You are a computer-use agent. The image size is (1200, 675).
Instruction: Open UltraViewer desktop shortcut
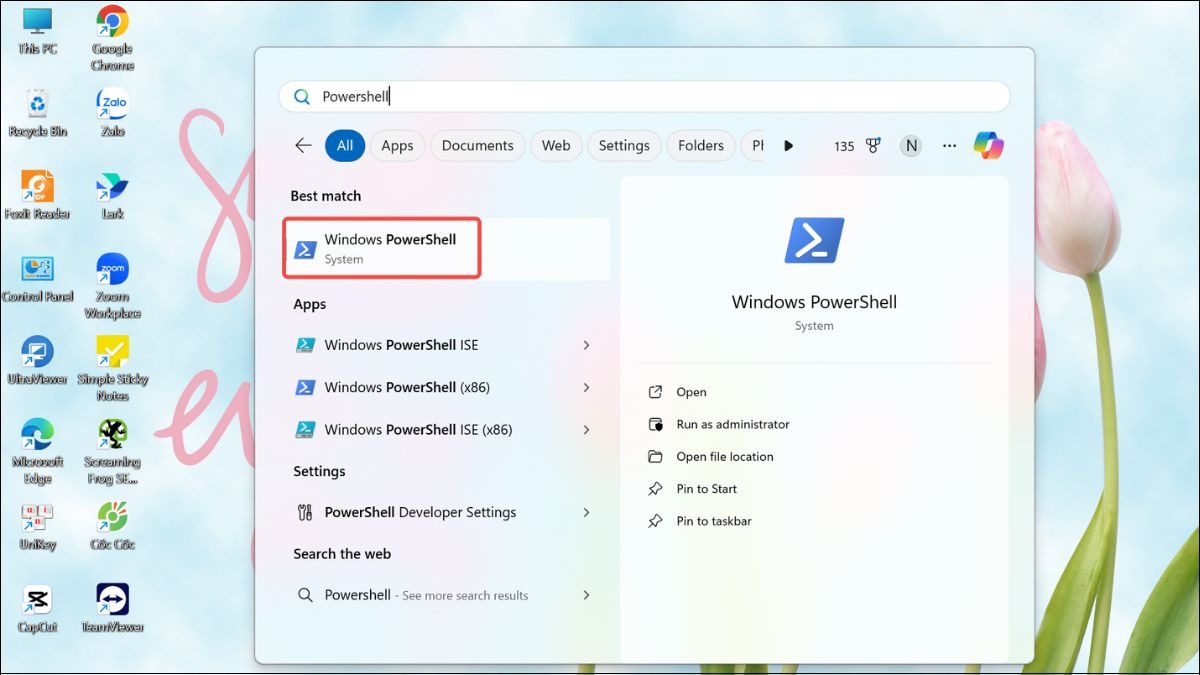click(x=37, y=362)
